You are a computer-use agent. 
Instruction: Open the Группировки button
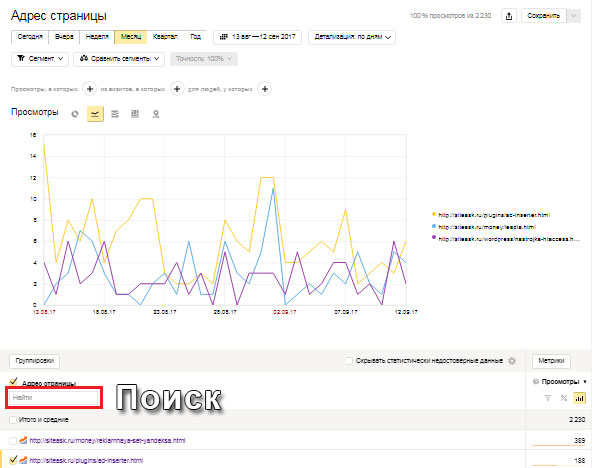coord(34,361)
